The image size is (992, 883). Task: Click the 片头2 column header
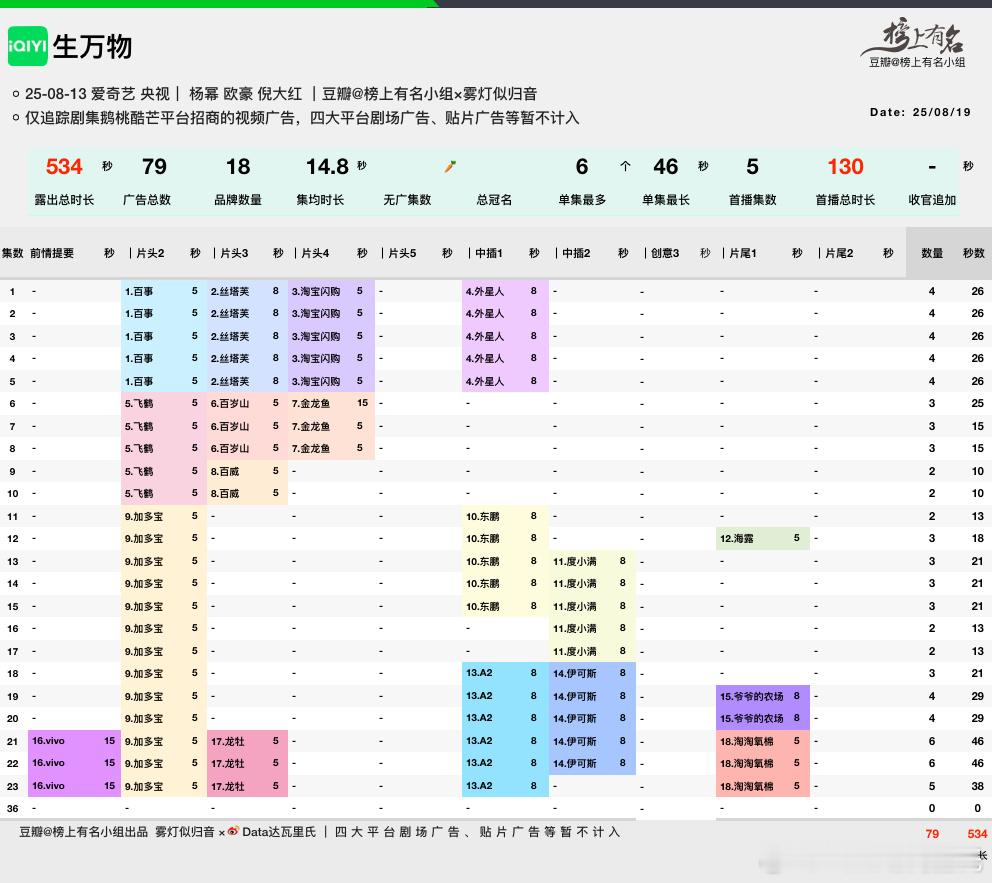click(151, 253)
